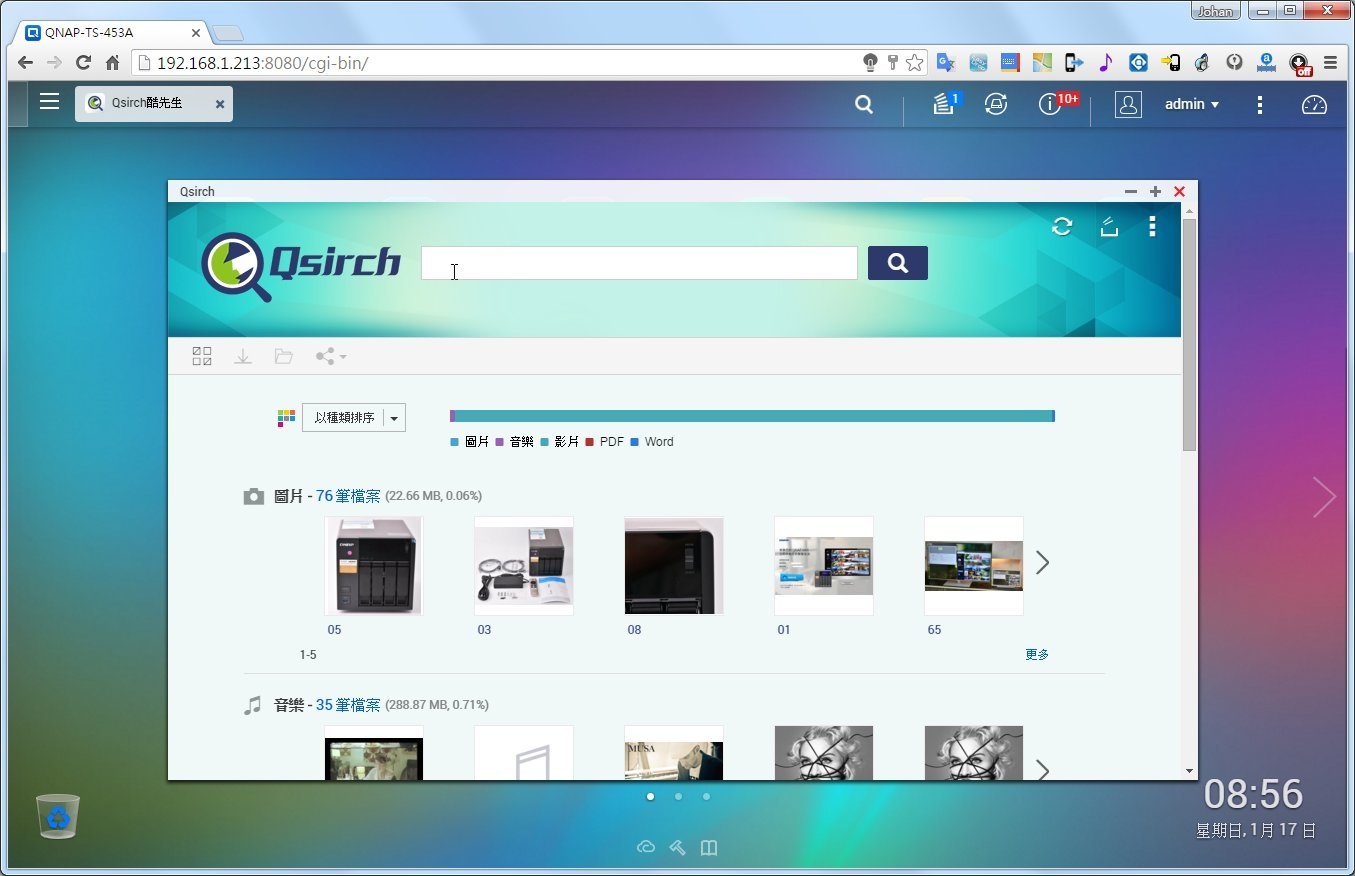The width and height of the screenshot is (1355, 876).
Task: Open the QTS main menu hamburger icon
Action: pyautogui.click(x=49, y=102)
